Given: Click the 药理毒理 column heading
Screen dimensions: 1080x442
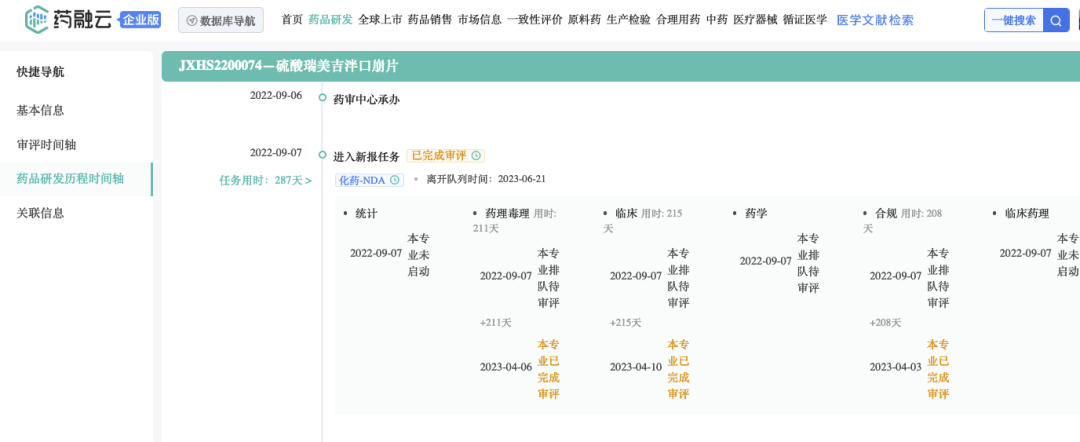Looking at the screenshot, I should click(508, 213).
